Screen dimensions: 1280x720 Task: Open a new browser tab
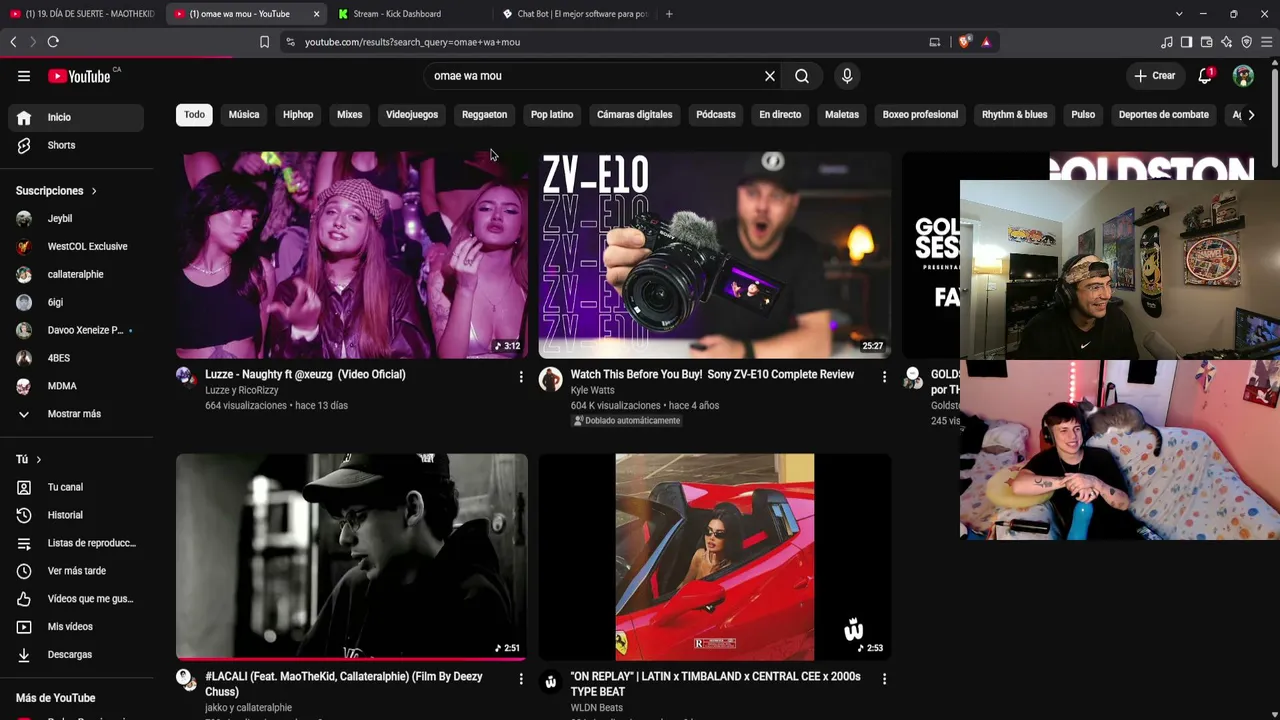669,14
